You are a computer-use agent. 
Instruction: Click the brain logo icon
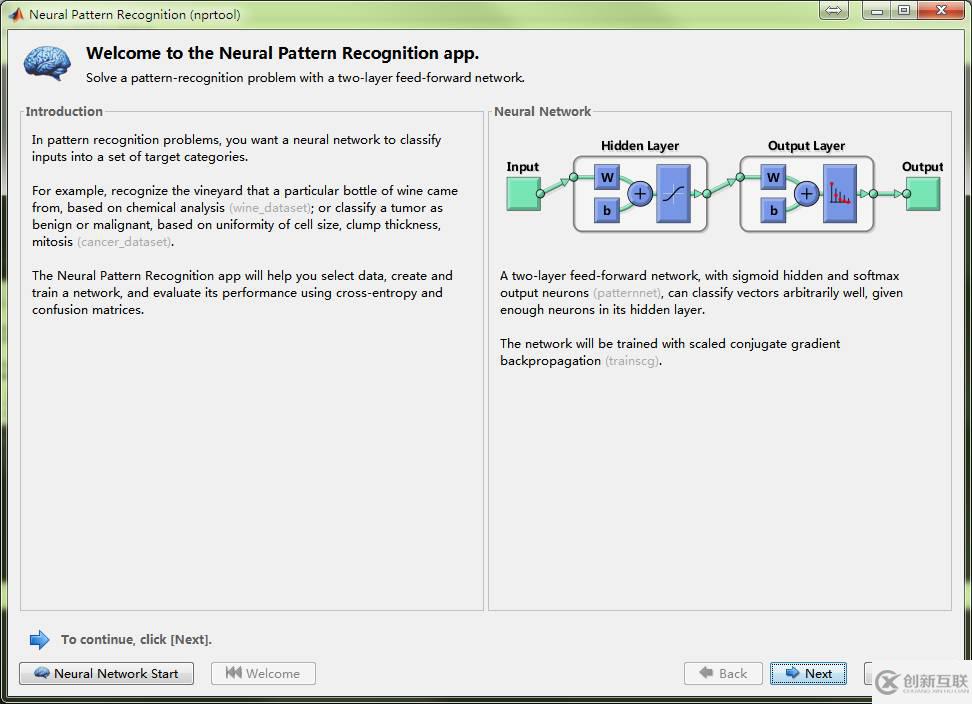point(47,63)
